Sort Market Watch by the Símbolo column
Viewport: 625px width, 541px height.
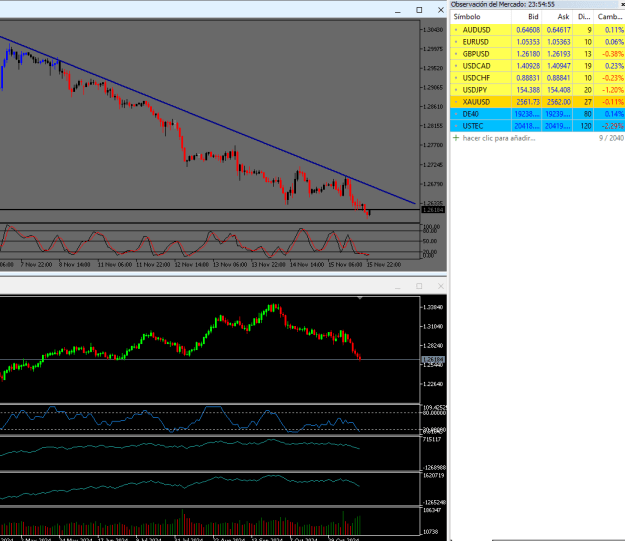466,17
